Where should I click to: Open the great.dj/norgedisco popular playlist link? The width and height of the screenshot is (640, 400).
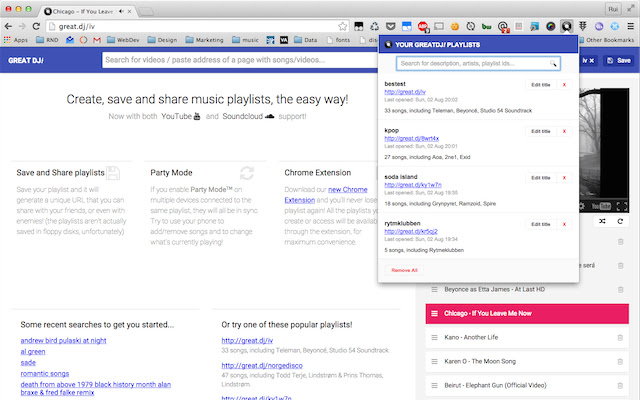click(x=262, y=365)
